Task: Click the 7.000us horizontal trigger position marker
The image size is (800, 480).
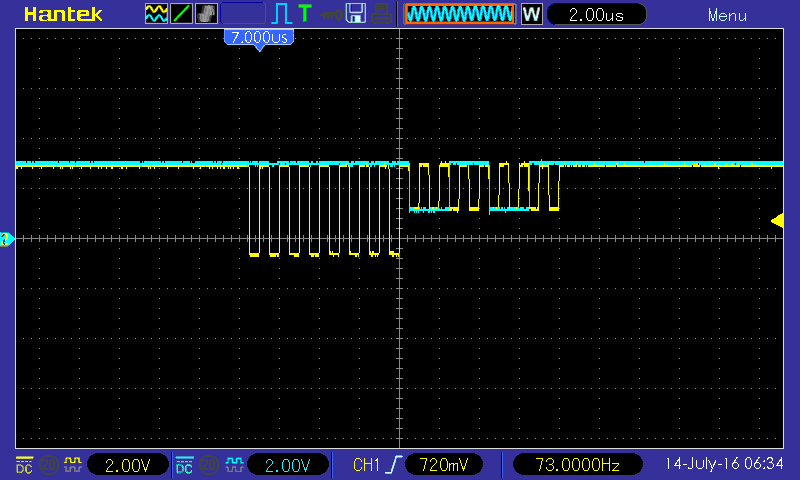Action: point(259,39)
